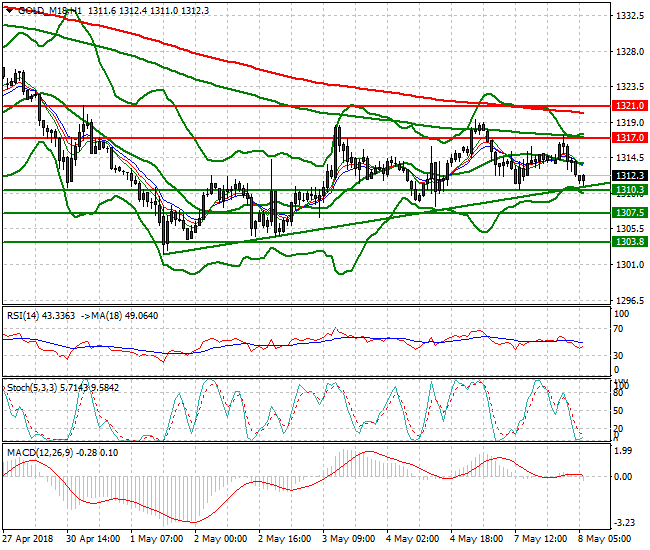Select the MACD(12,26,9) indicator label
This screenshot has width=650, height=550.
[40, 453]
